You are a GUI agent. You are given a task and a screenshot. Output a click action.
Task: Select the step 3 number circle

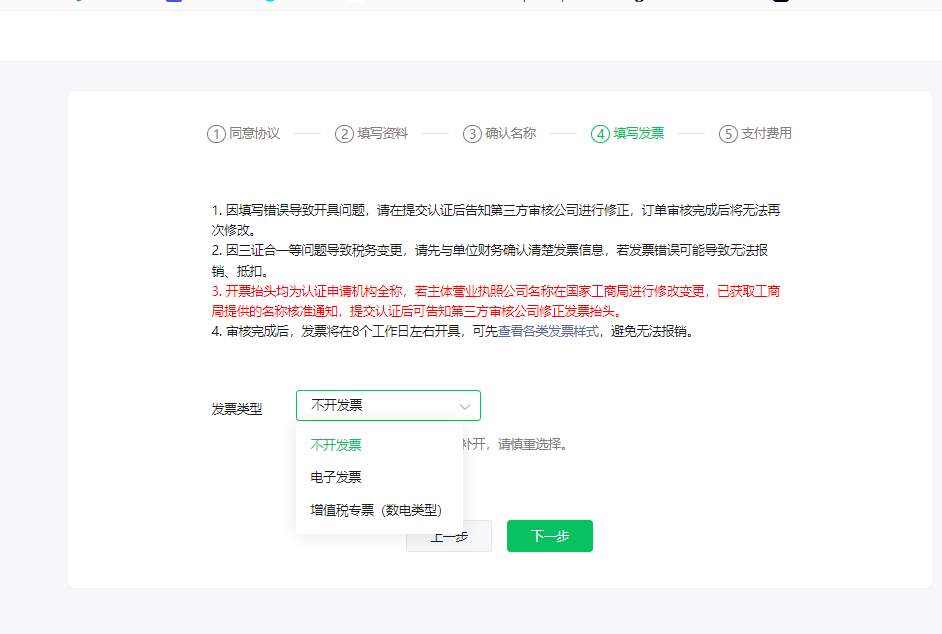[472, 134]
